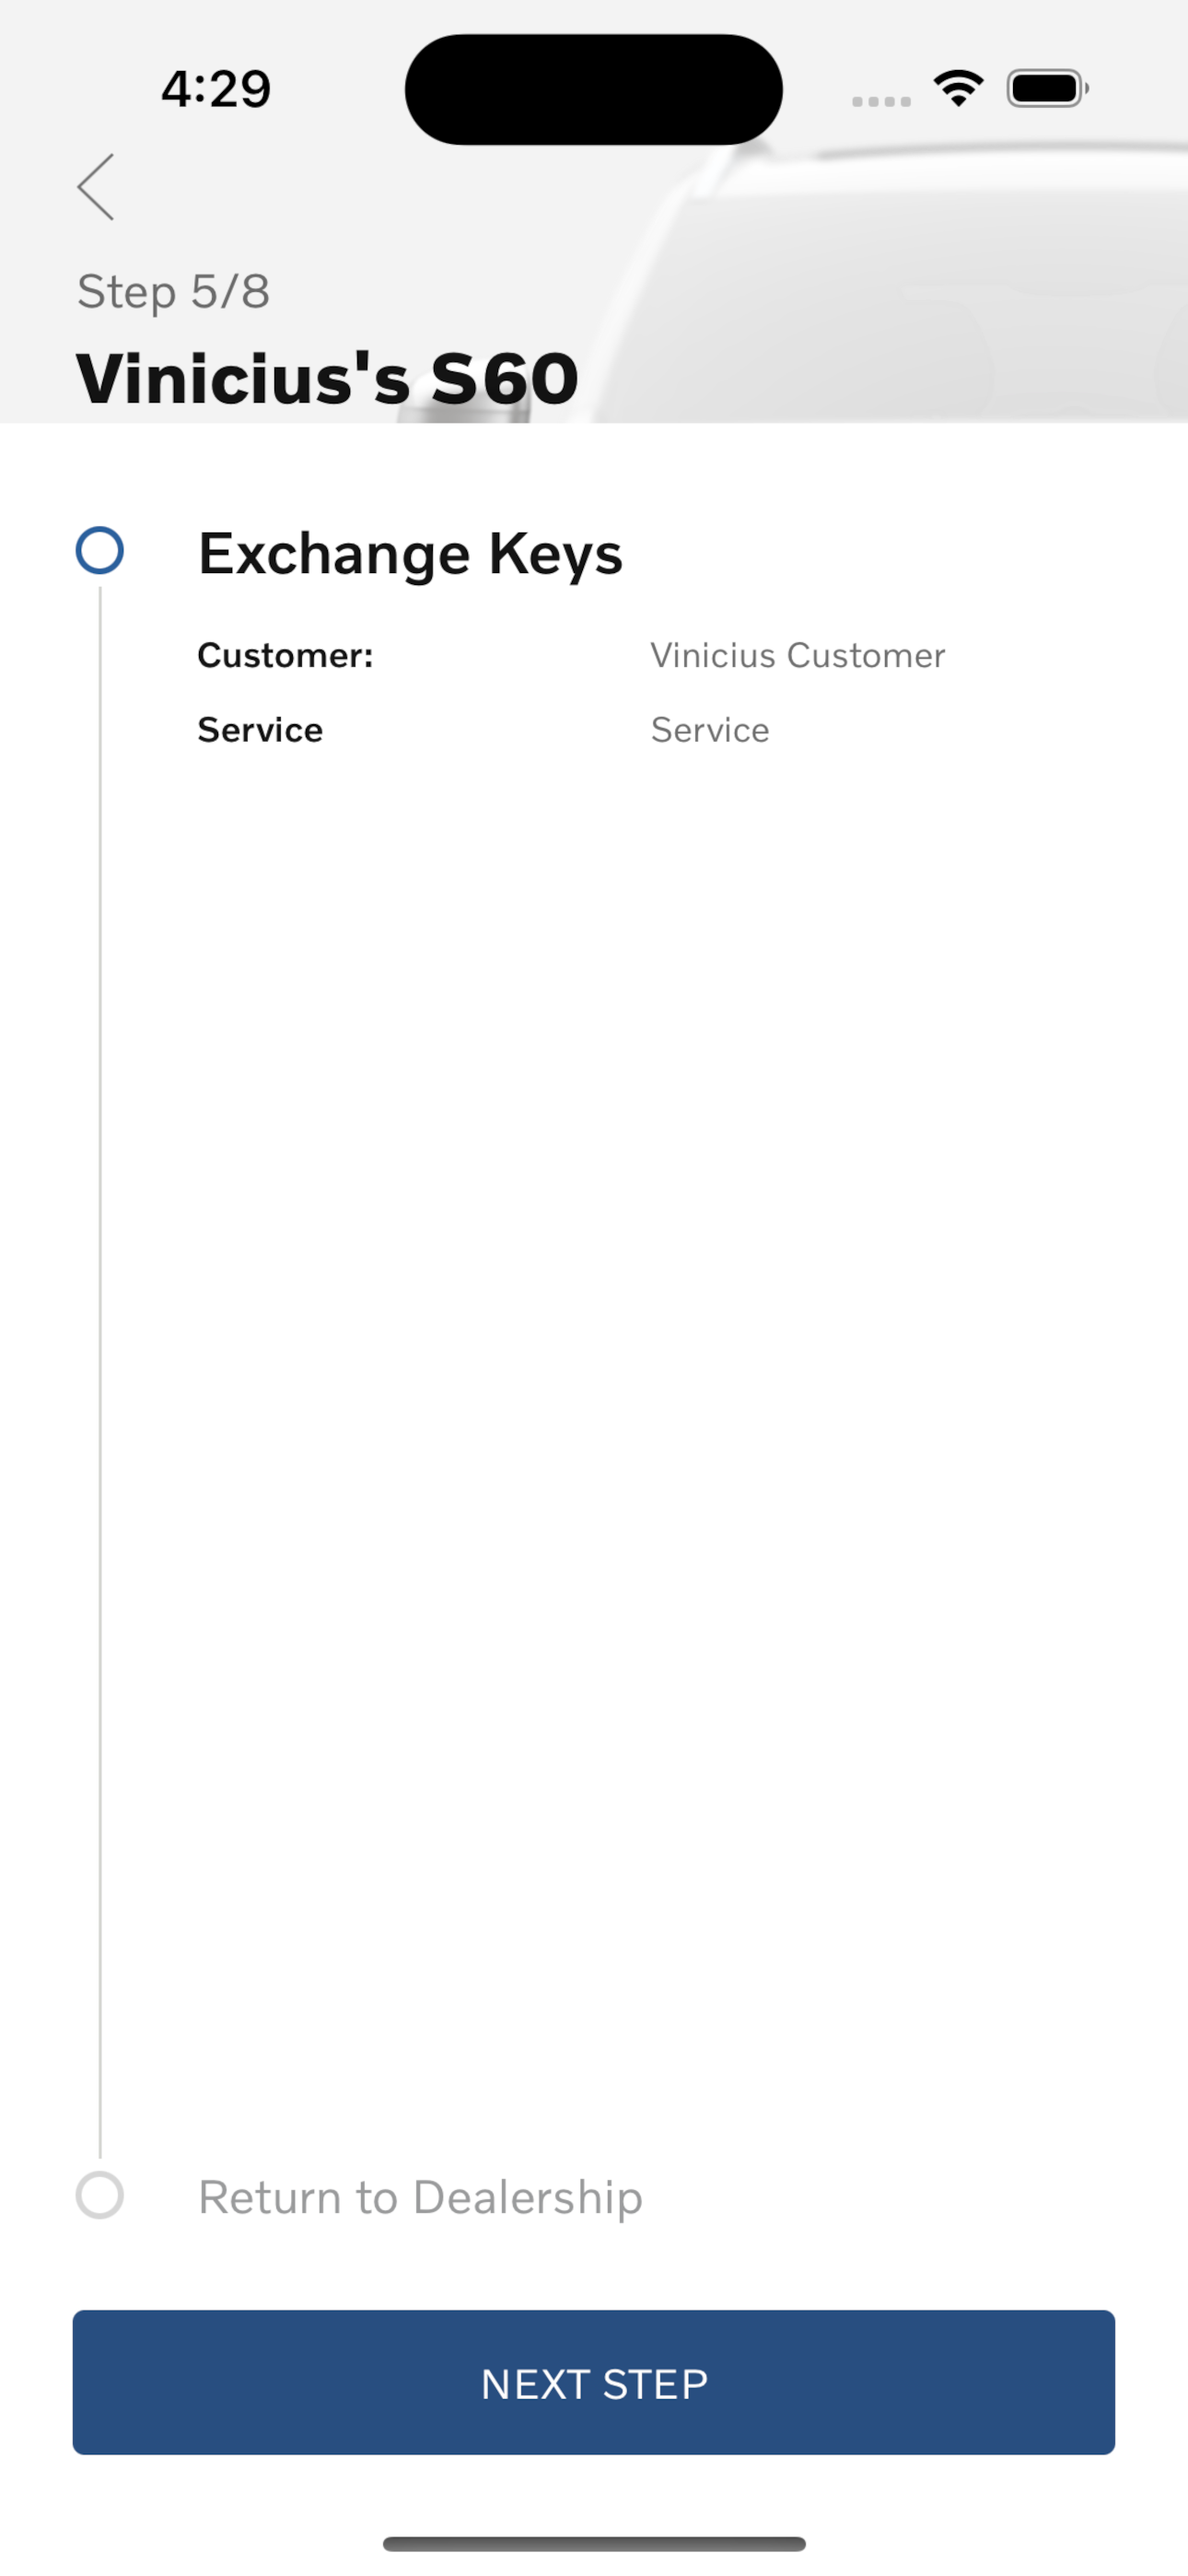Tap the Wi-Fi status icon
1188x2576 pixels.
[x=958, y=89]
